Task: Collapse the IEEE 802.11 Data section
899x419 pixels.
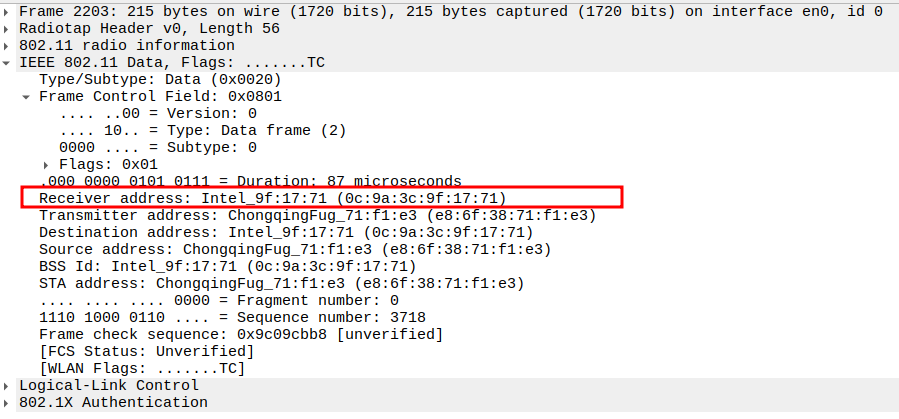Action: click(7, 62)
